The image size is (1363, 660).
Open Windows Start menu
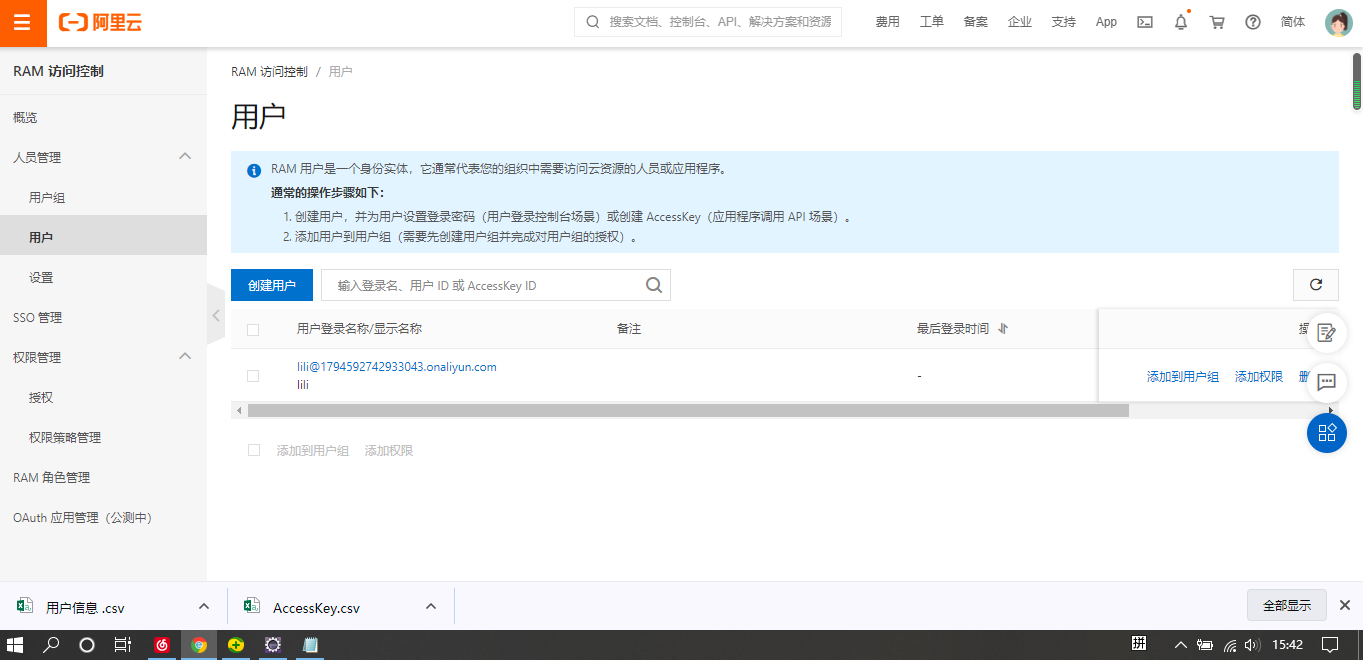[x=15, y=645]
